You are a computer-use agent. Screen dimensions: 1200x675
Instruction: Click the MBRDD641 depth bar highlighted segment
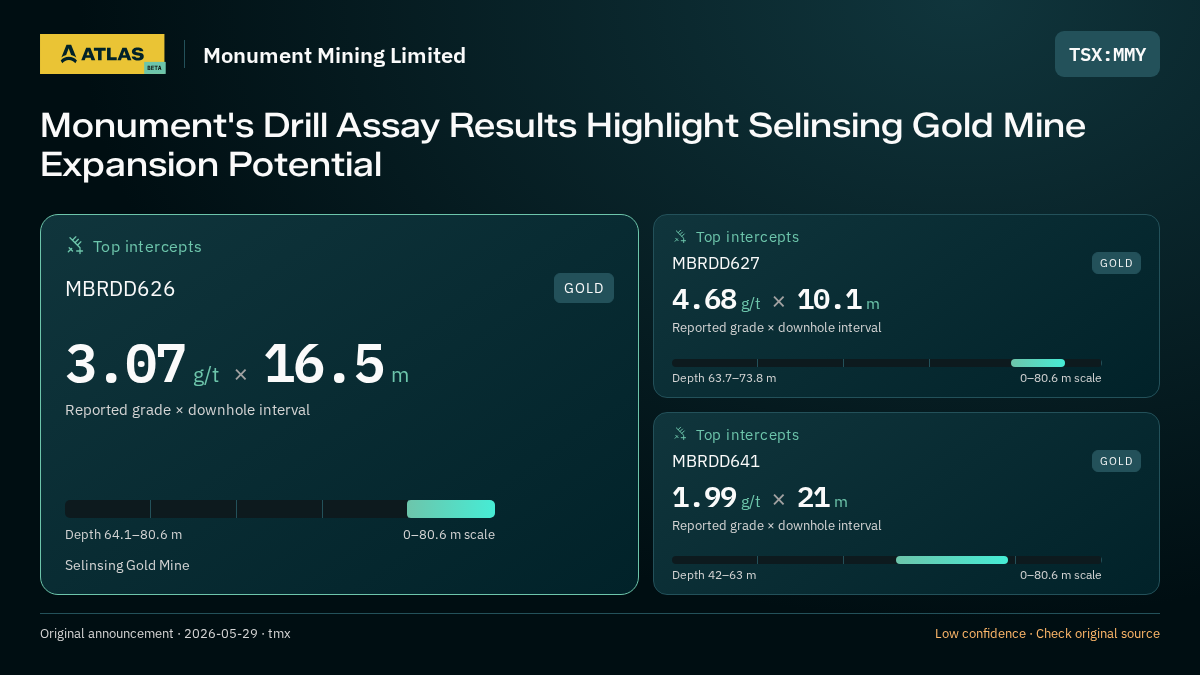click(x=952, y=560)
